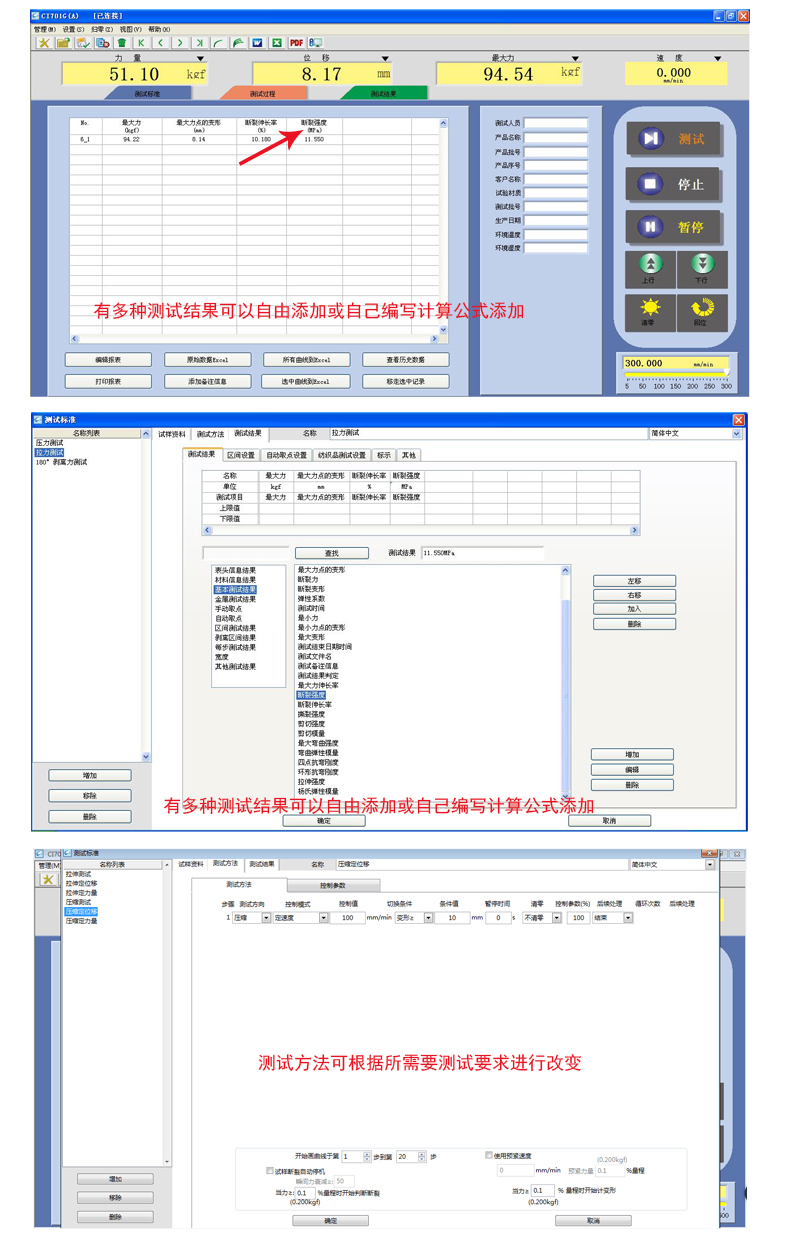
Task: Click the PDF export toolbar icon
Action: coord(296,43)
